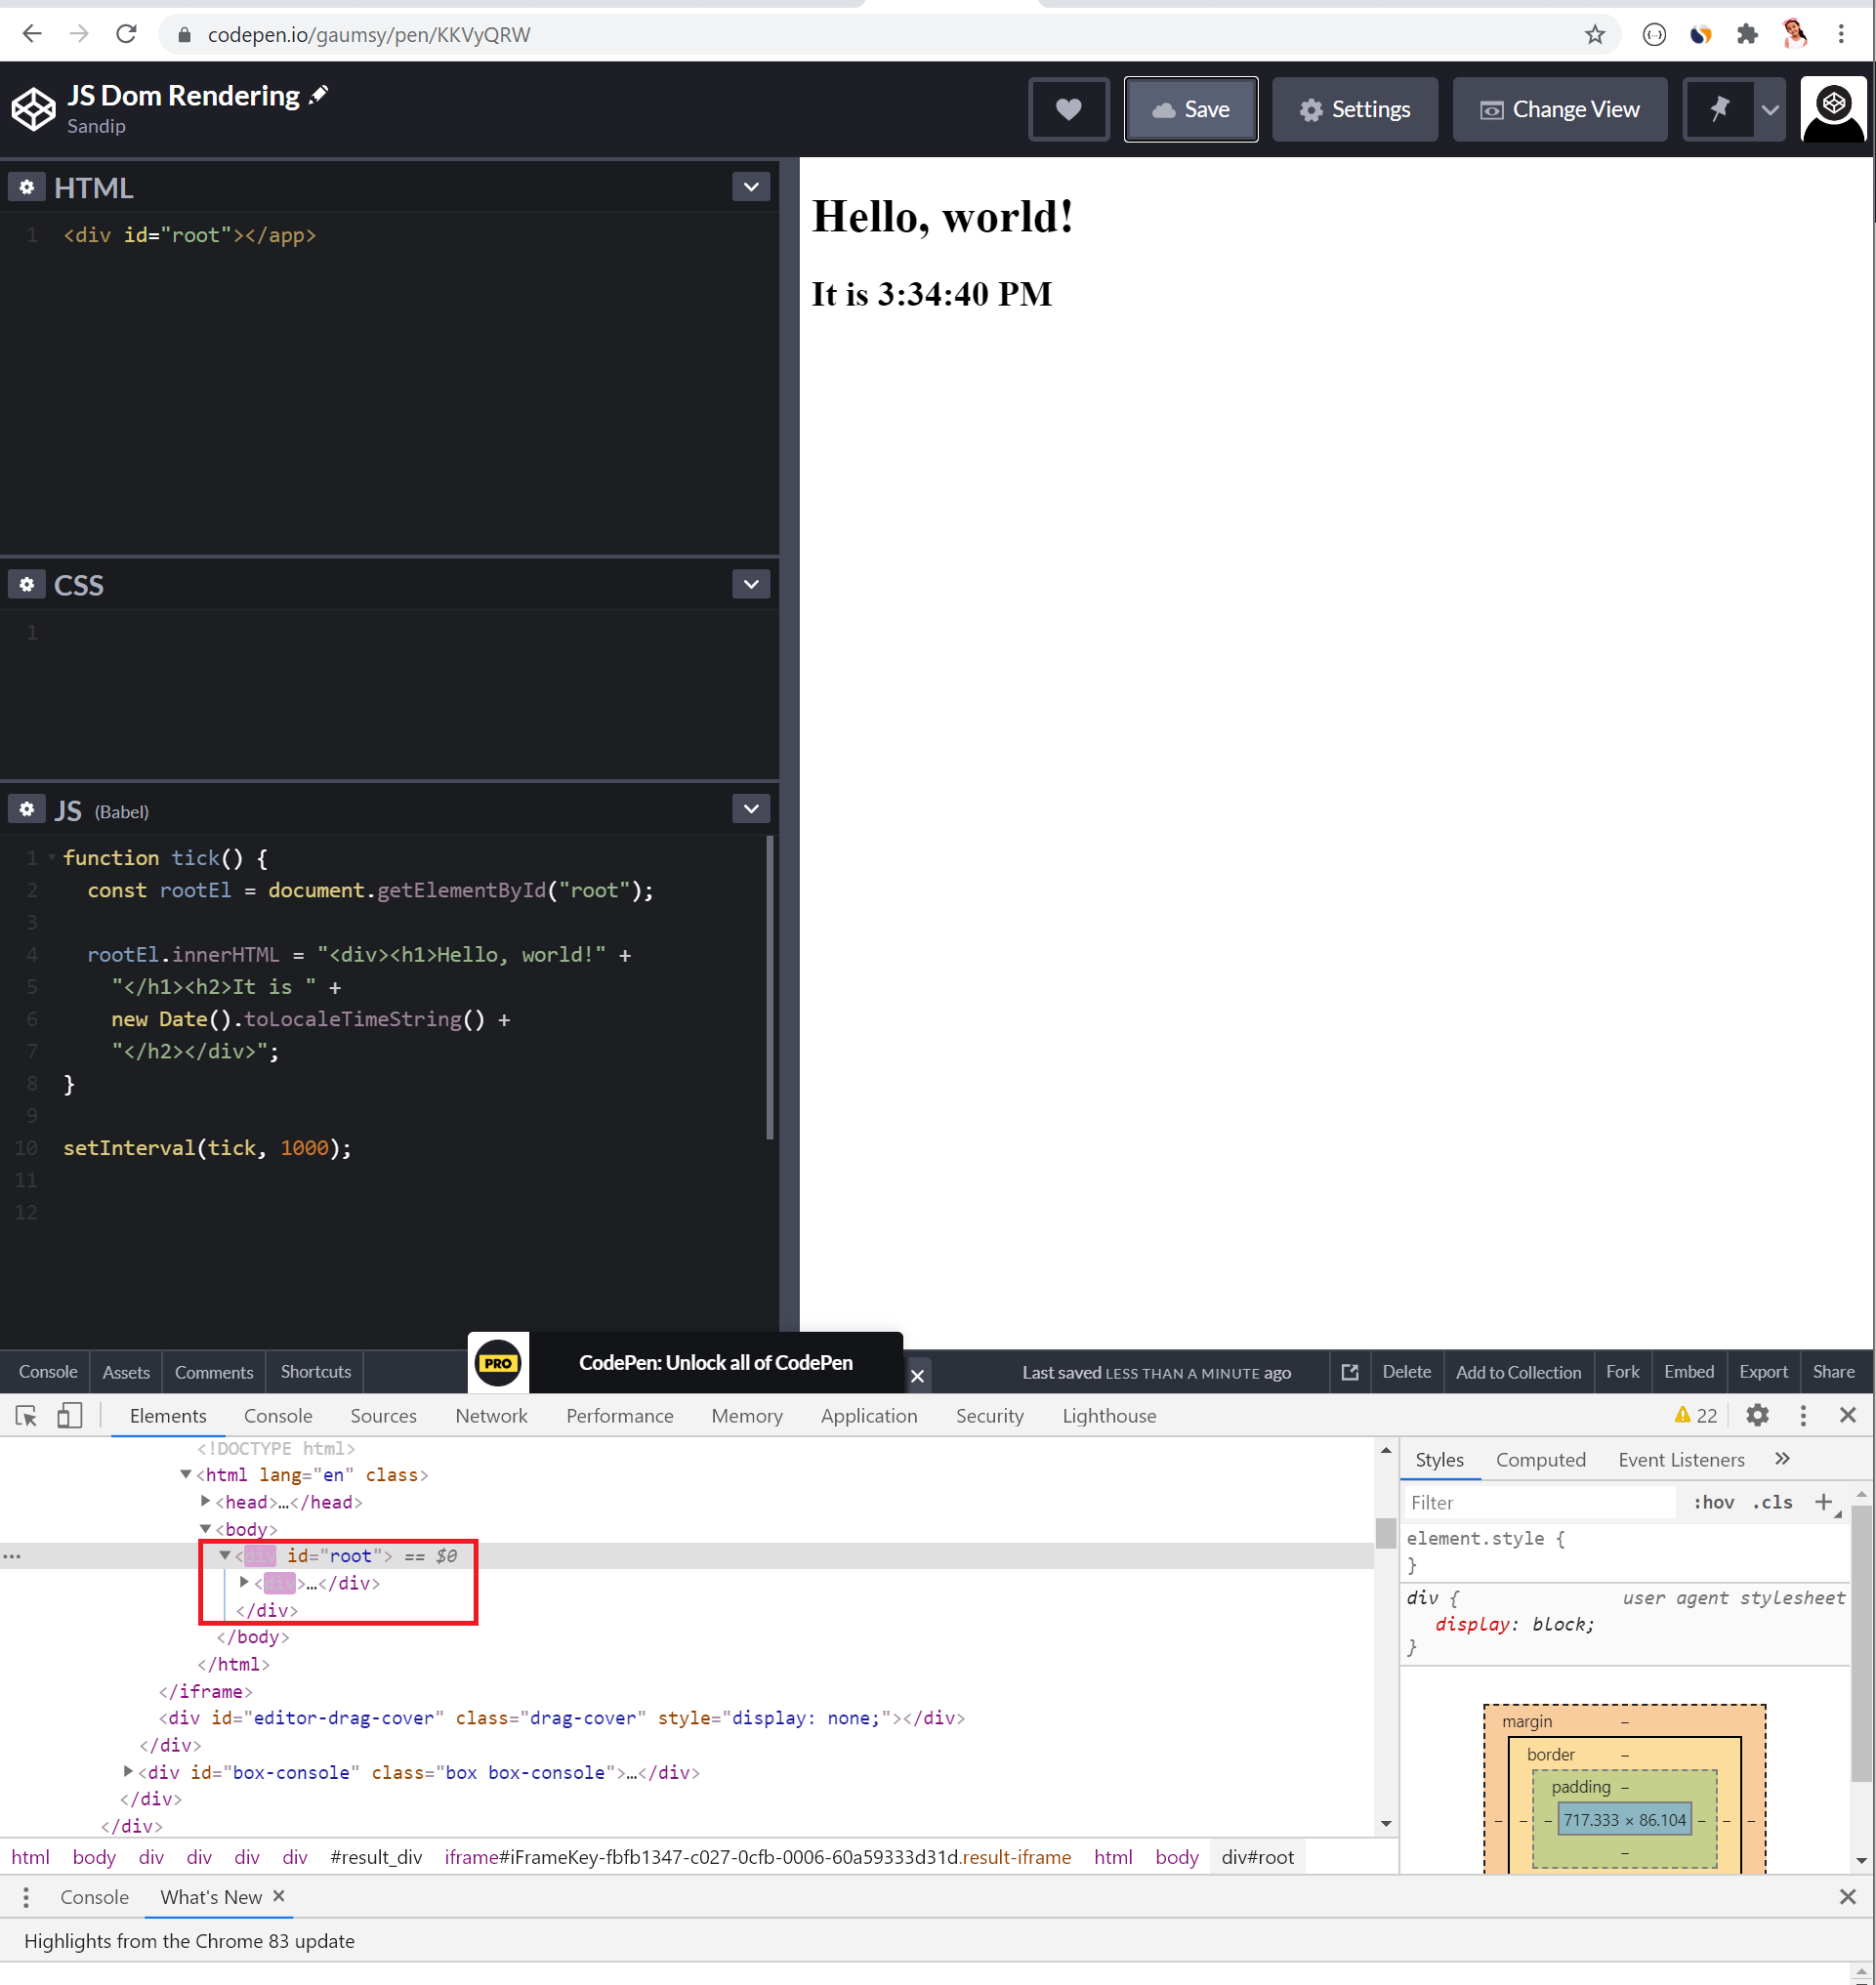Open the HTML panel settings gear
The width and height of the screenshot is (1876, 1985).
click(26, 187)
